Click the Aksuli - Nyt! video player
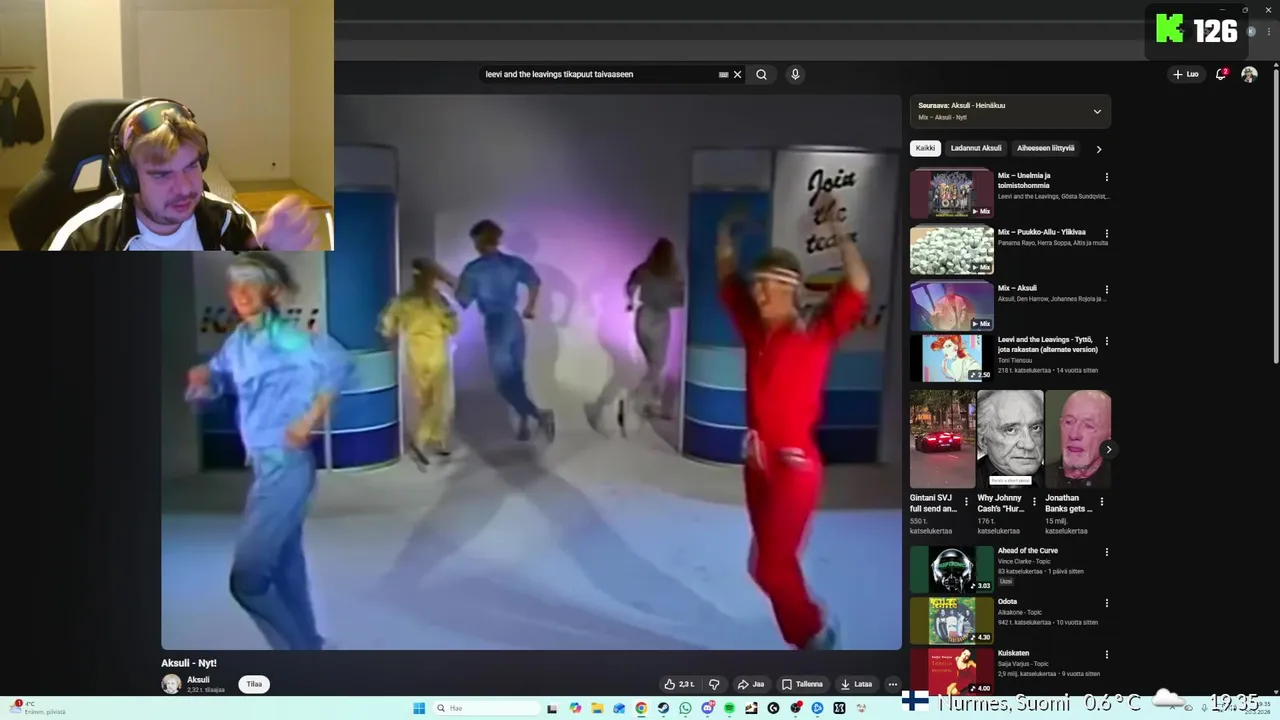 pyautogui.click(x=531, y=372)
